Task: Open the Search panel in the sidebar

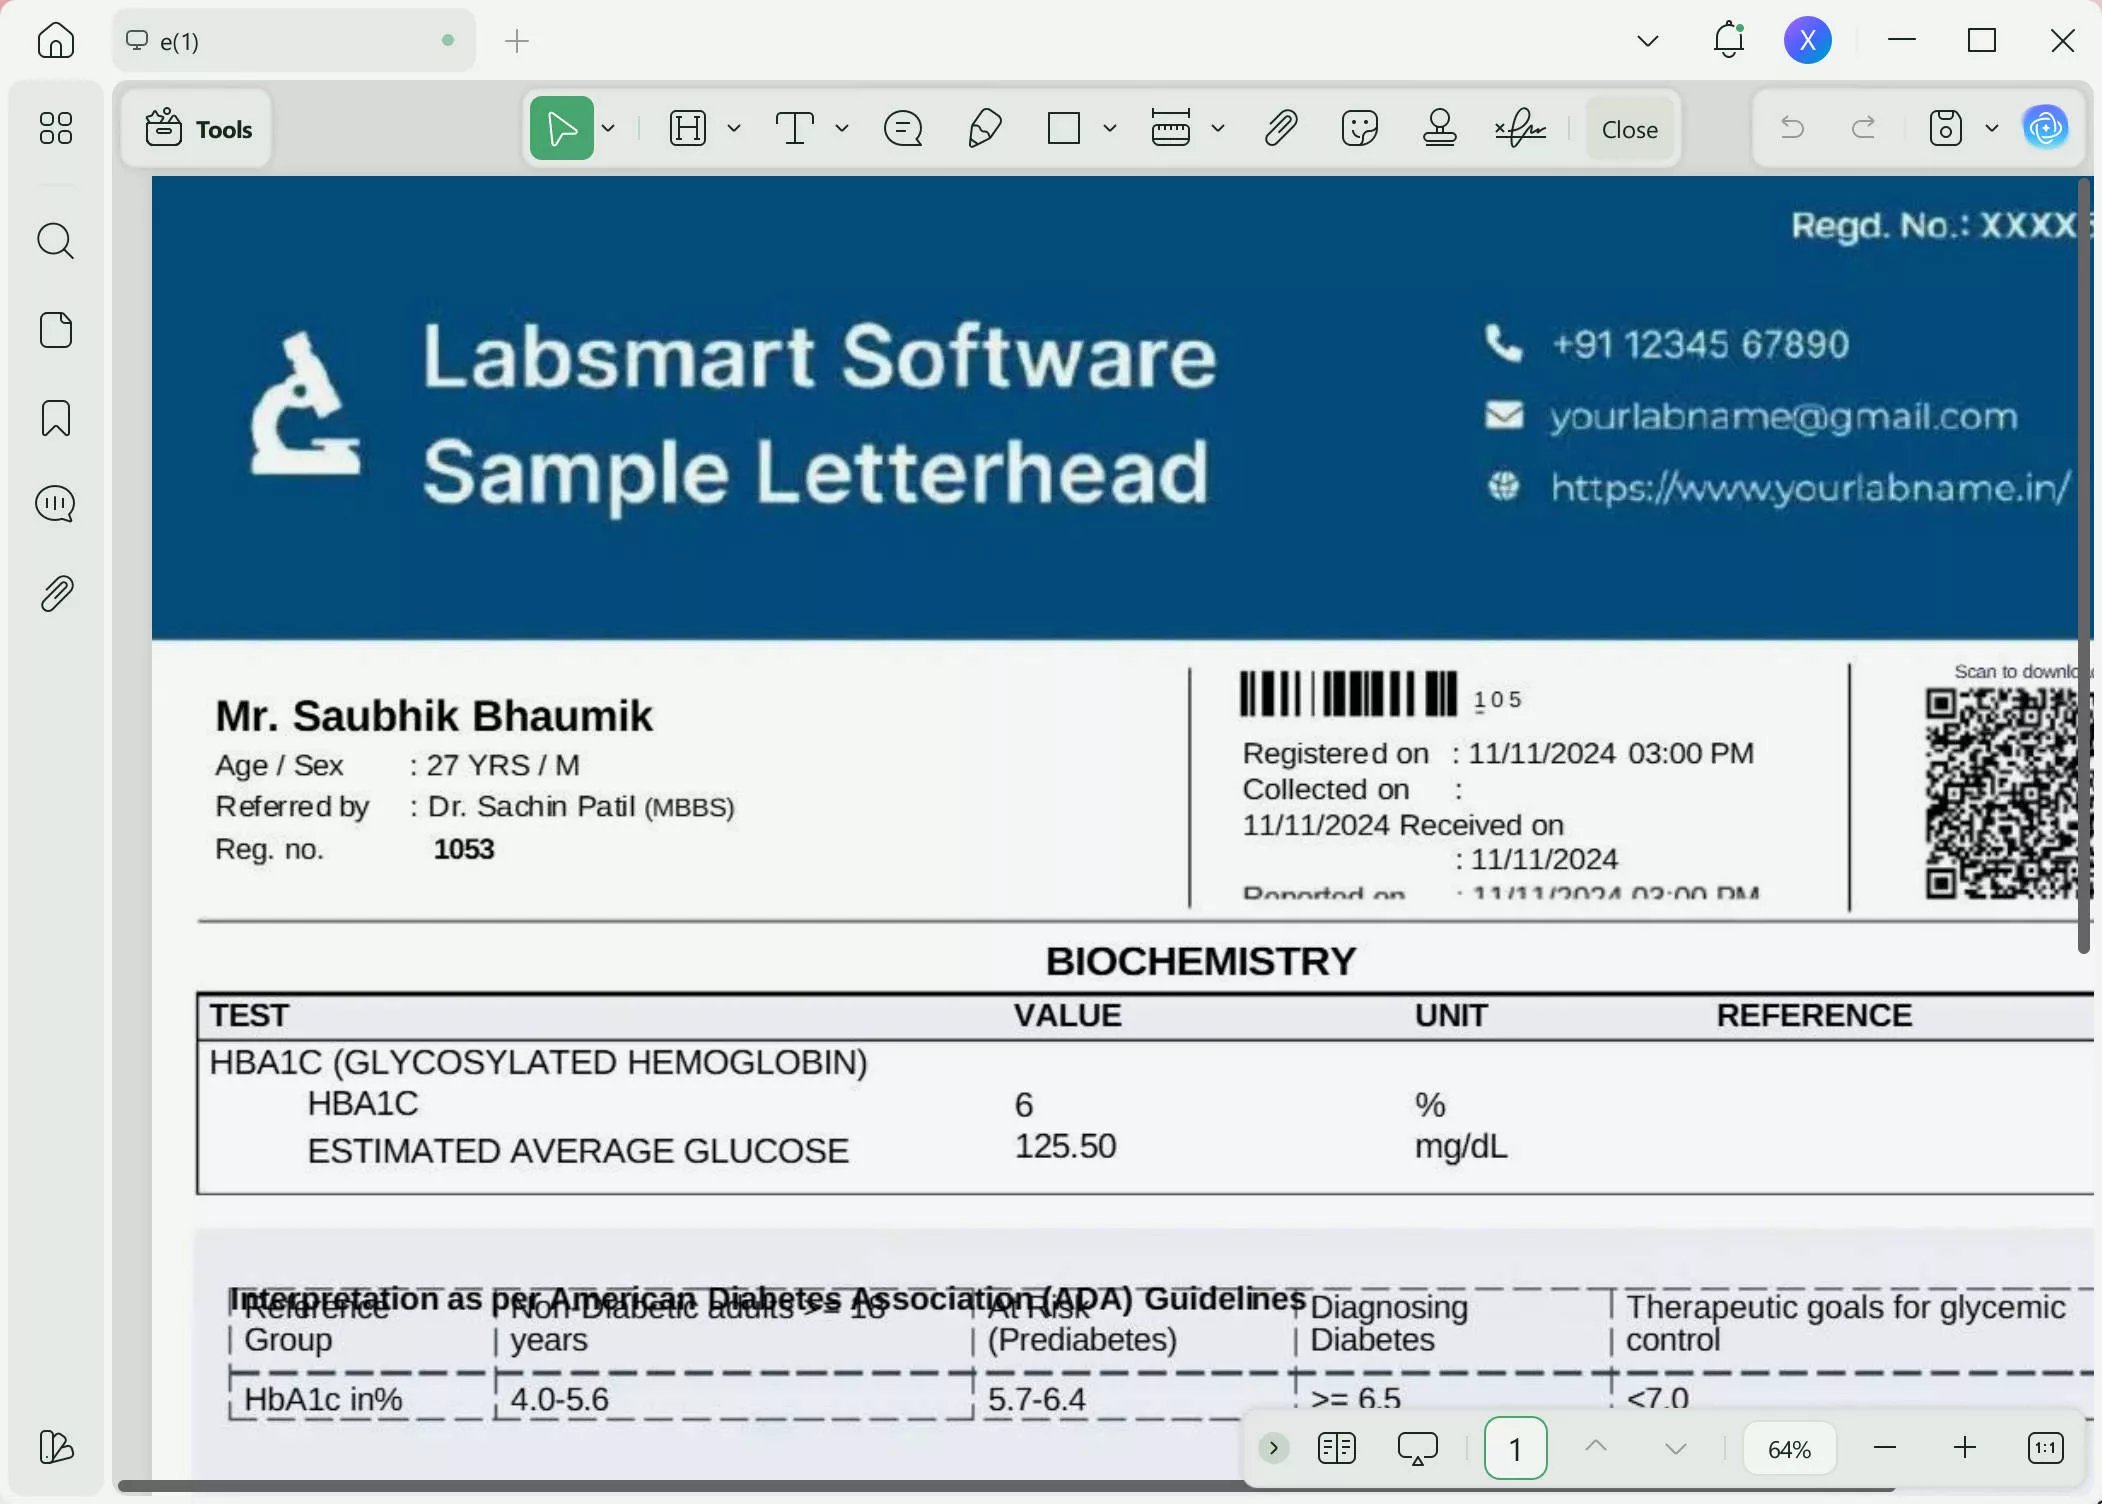Action: pos(56,241)
